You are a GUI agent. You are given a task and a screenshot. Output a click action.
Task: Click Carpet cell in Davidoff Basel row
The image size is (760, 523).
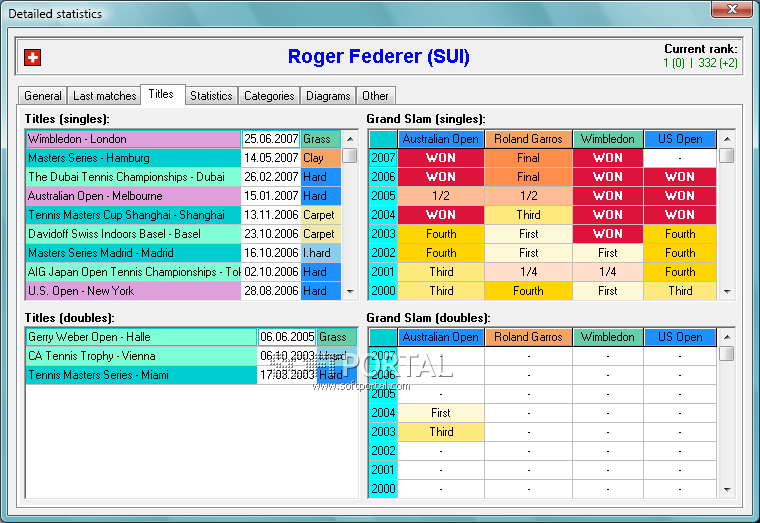321,234
